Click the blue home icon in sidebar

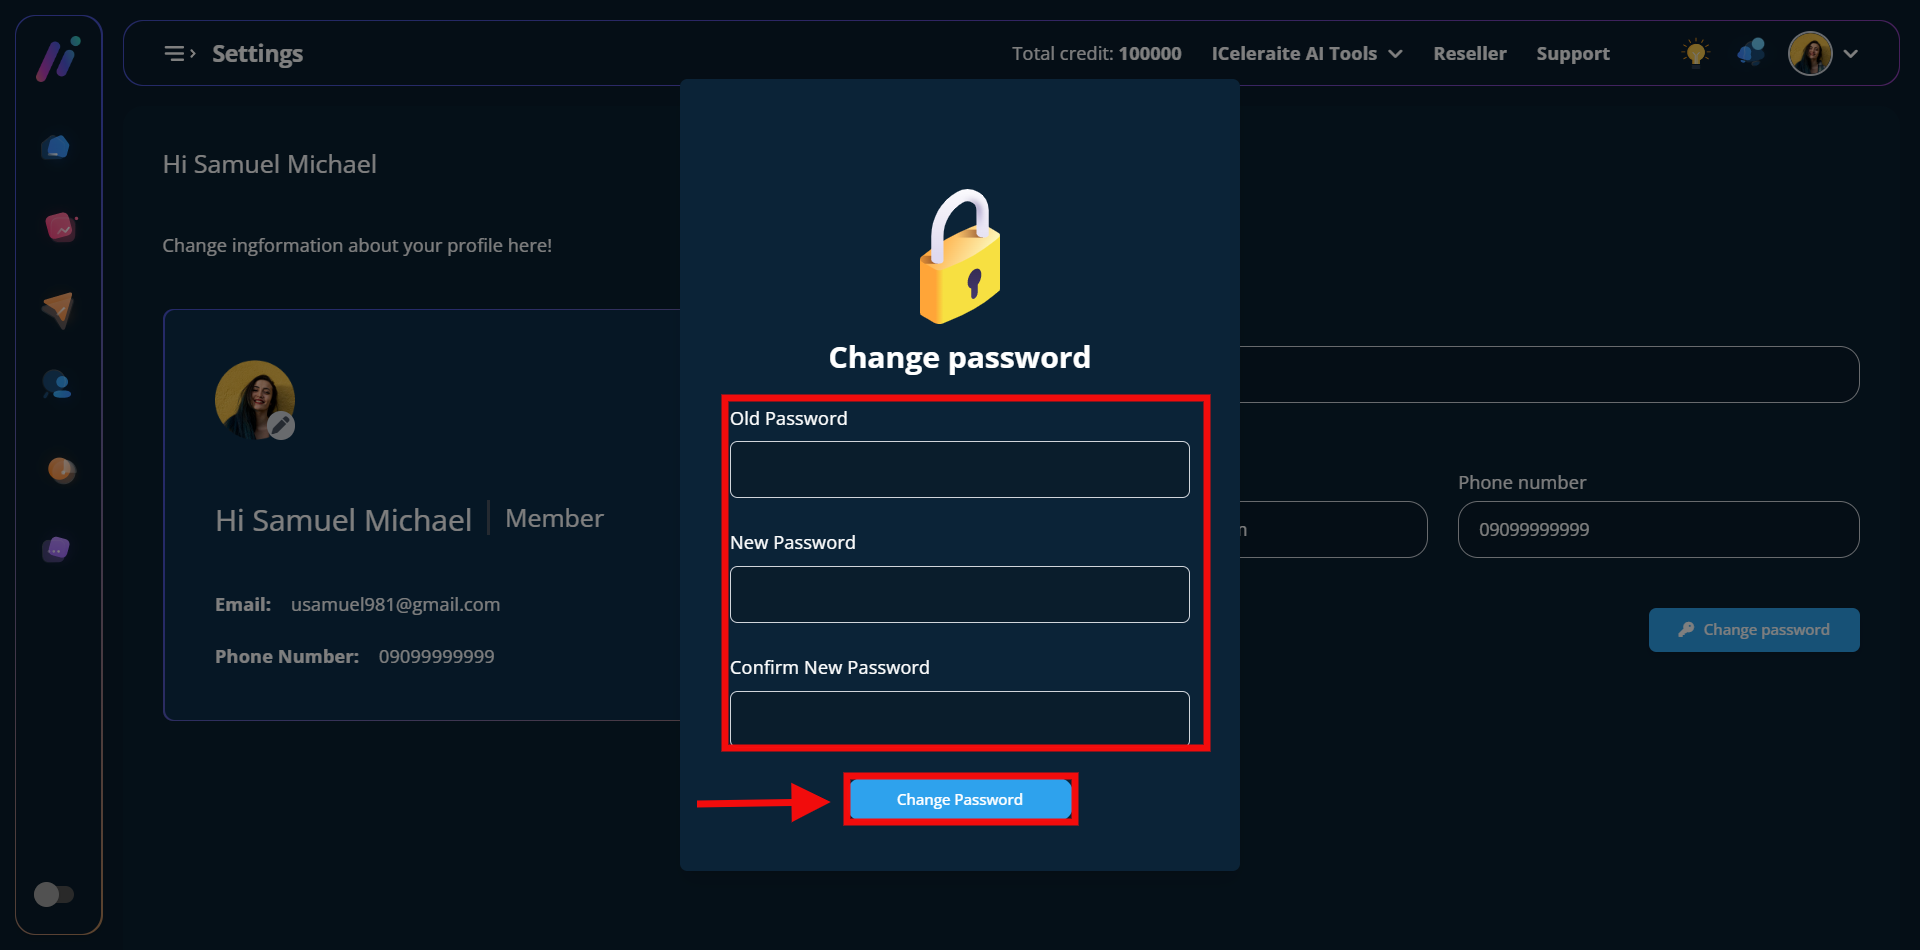pos(57,148)
